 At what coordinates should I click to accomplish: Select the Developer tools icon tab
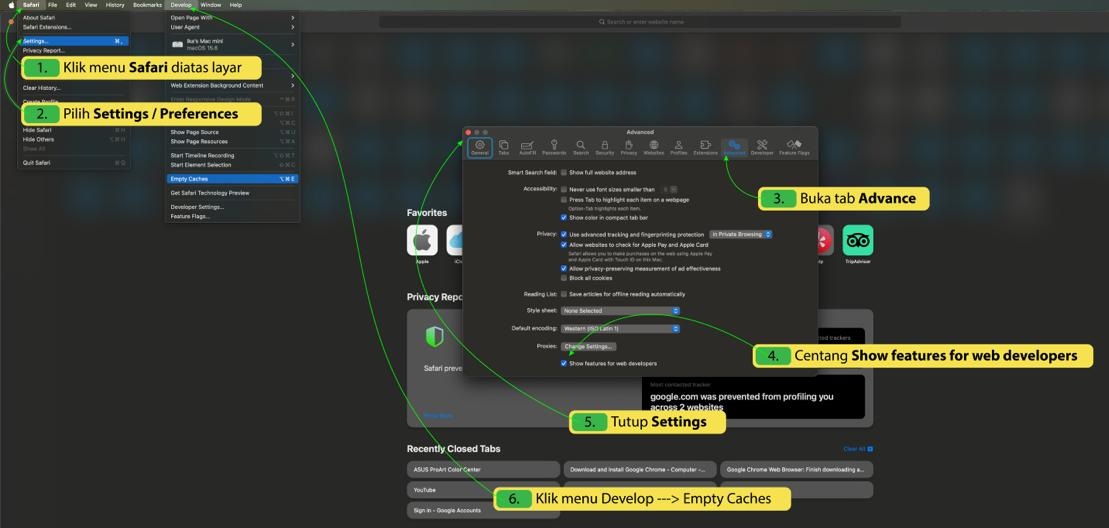click(762, 147)
